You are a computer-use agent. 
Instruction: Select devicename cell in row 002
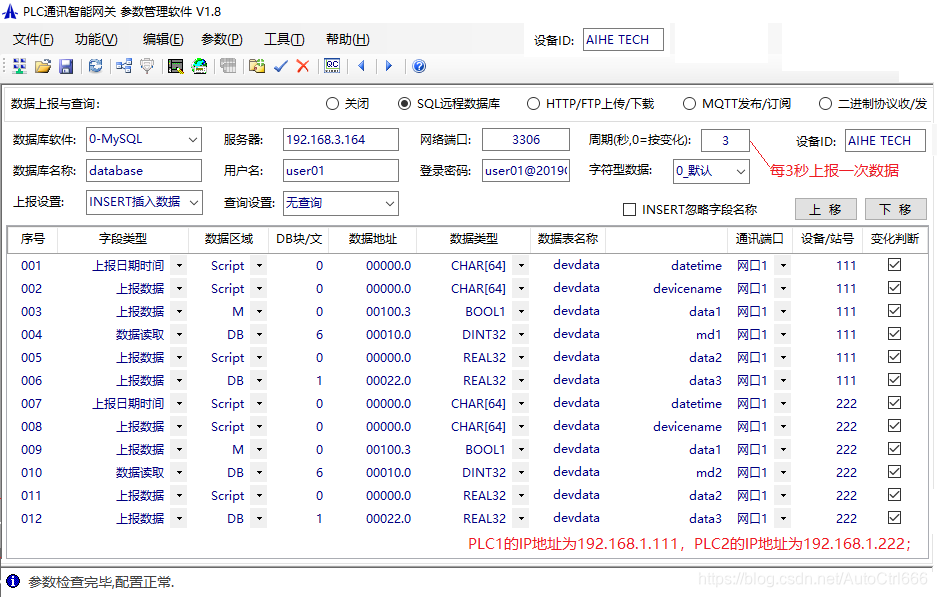click(687, 289)
